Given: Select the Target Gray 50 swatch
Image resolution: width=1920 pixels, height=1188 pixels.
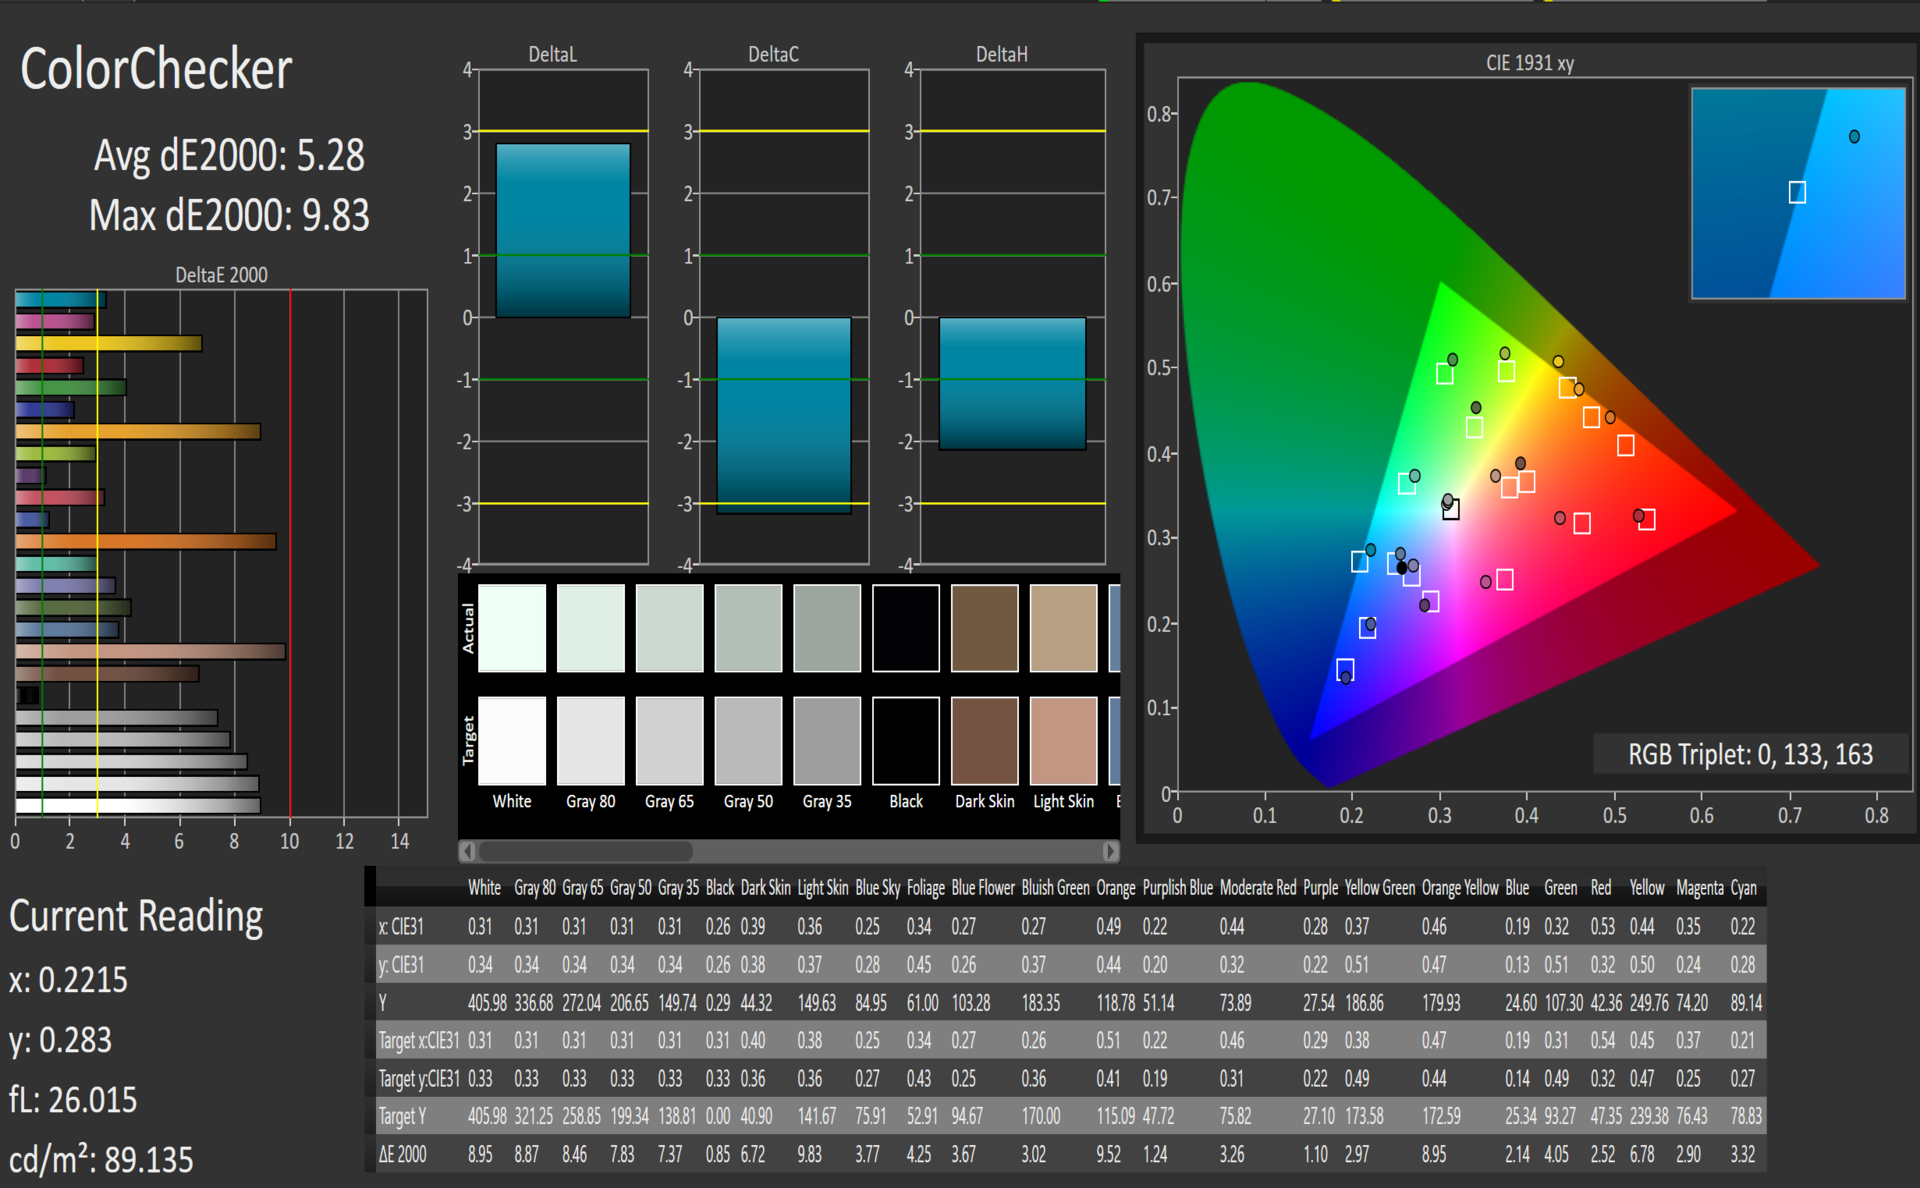Looking at the screenshot, I should pyautogui.click(x=748, y=741).
